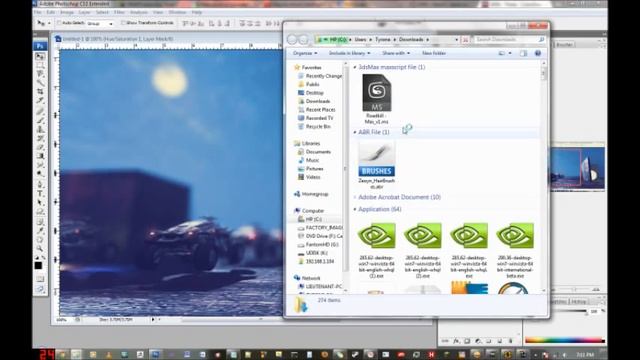Select the Brush tool
This screenshot has width=640, height=360.
(x=40, y=120)
